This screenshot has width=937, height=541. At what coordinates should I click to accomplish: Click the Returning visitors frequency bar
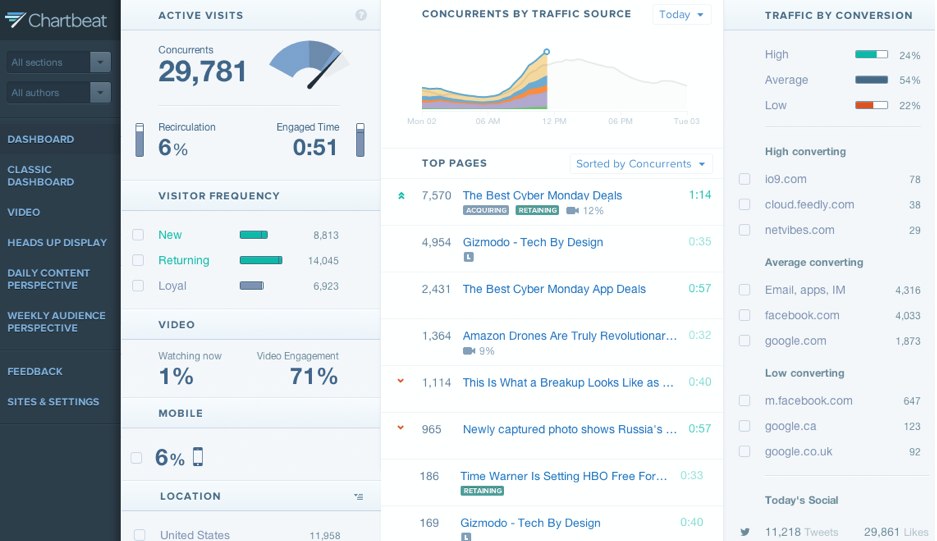(x=261, y=260)
